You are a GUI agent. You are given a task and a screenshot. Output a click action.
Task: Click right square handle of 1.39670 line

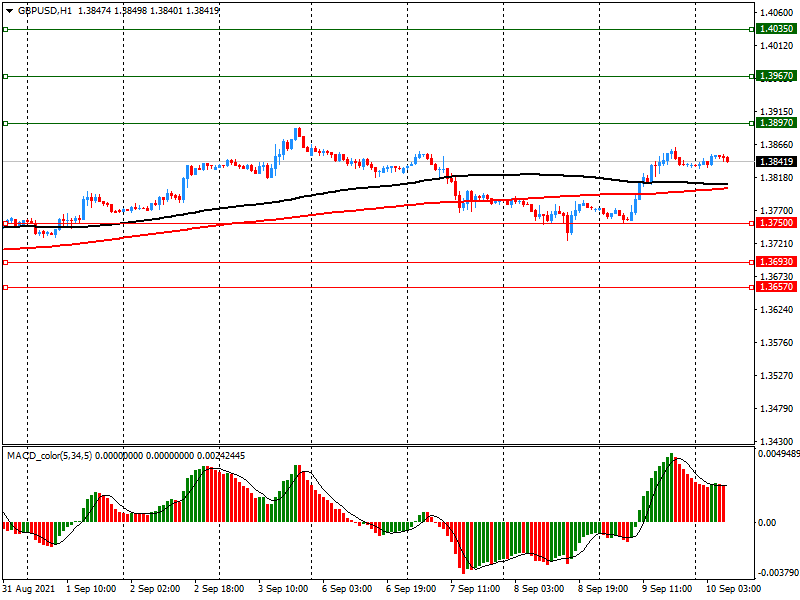pos(752,77)
